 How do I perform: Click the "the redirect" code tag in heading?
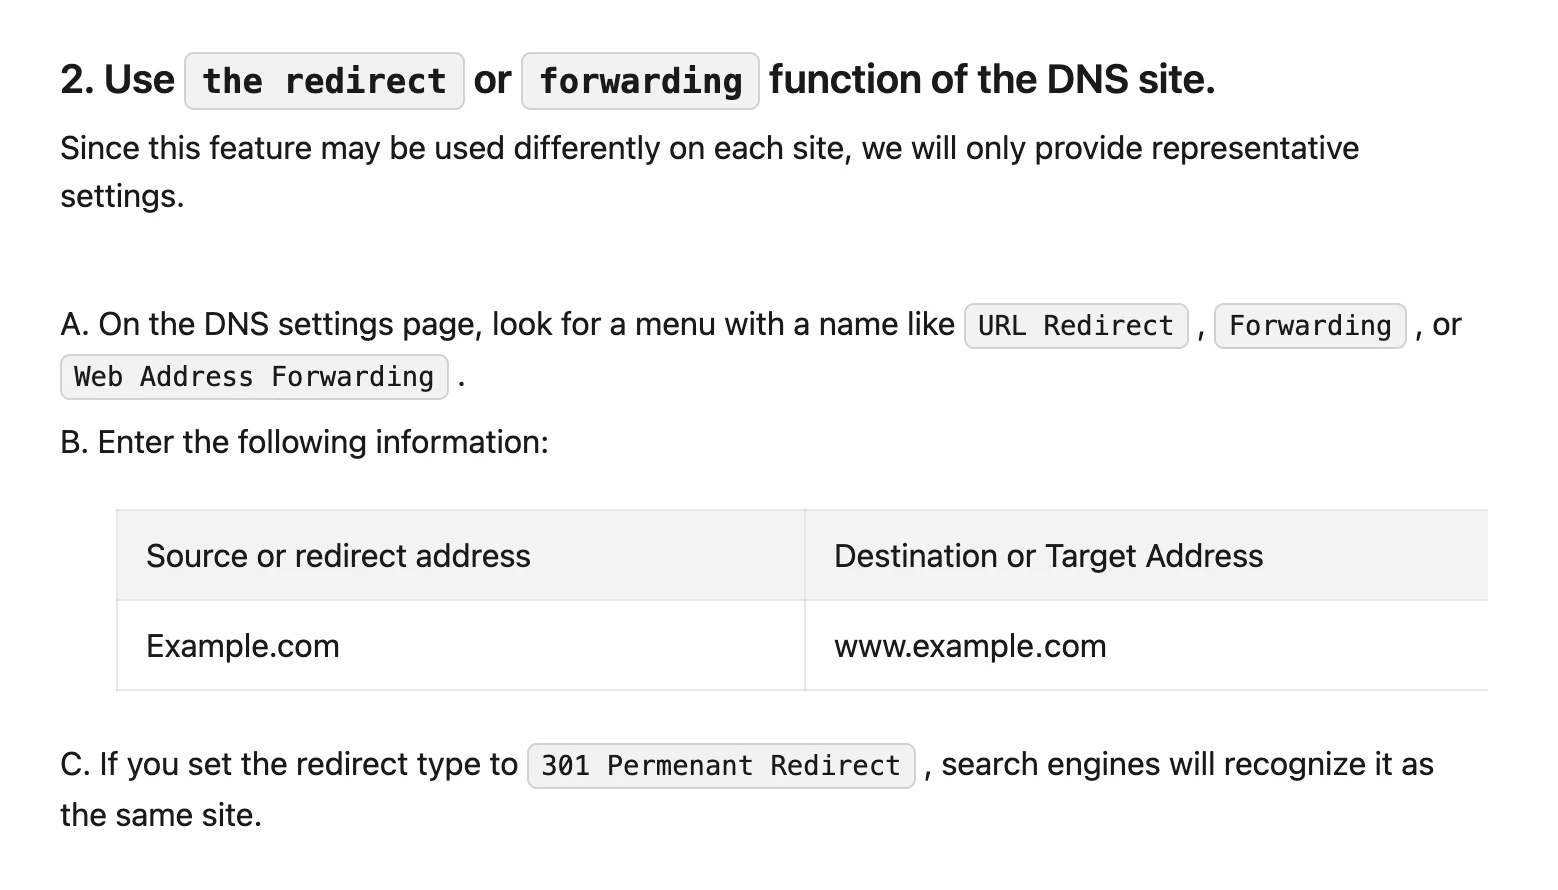[x=324, y=81]
